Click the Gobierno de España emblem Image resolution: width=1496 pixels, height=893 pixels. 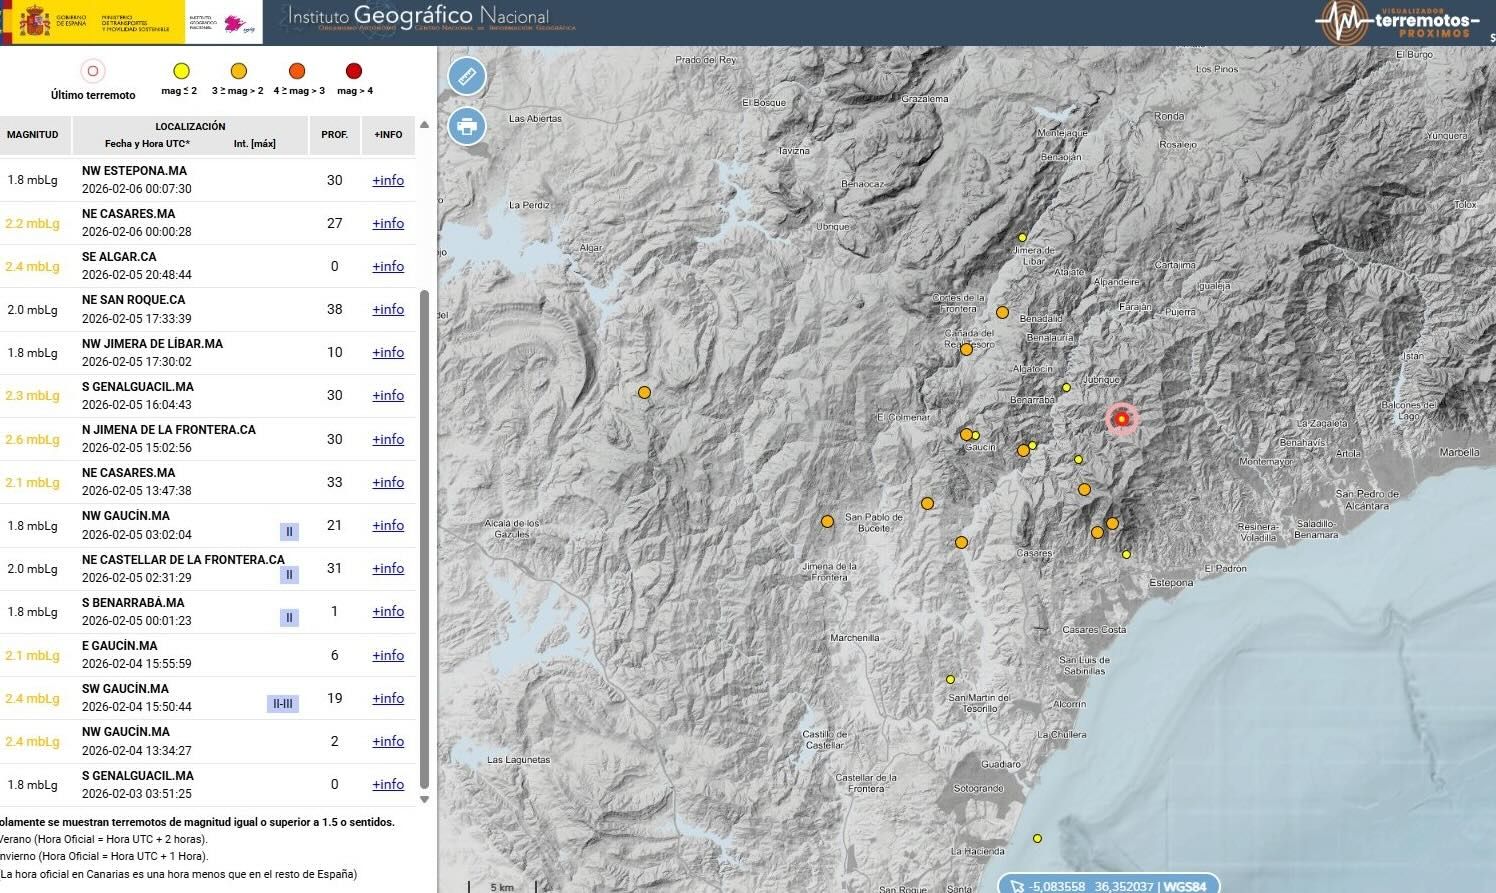pyautogui.click(x=37, y=22)
